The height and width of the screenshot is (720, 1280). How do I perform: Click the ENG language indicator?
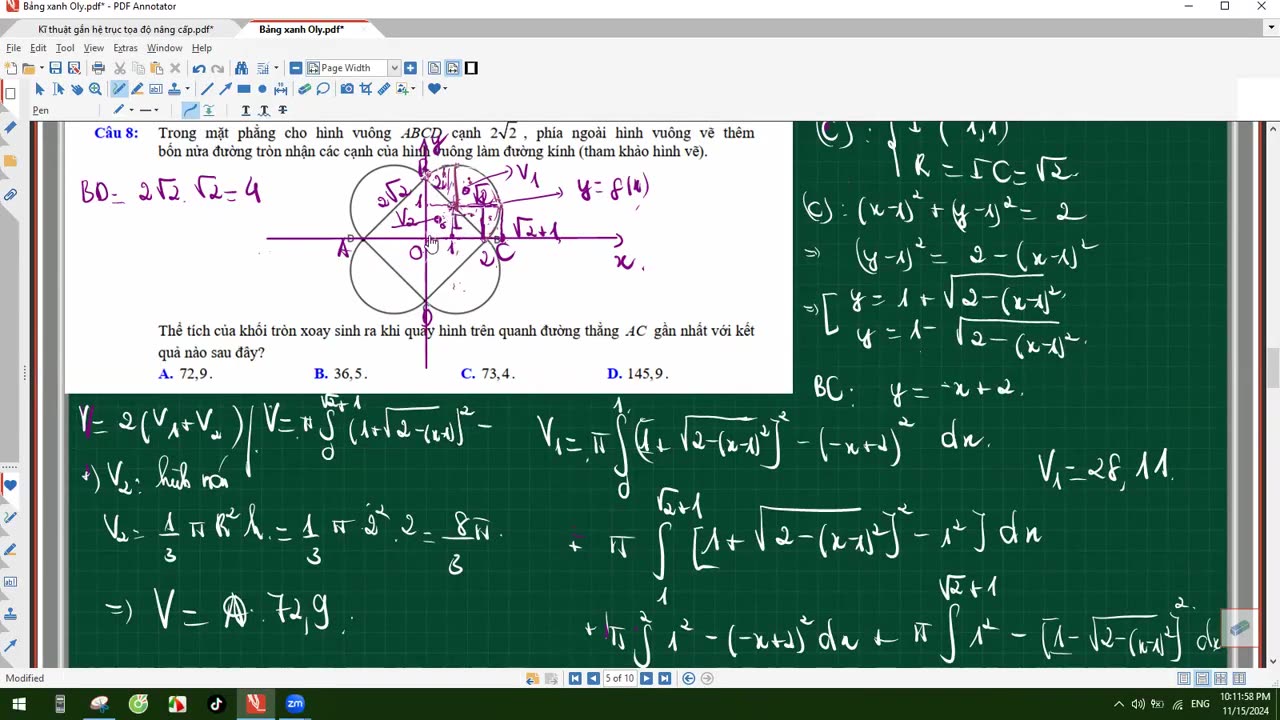1200,704
